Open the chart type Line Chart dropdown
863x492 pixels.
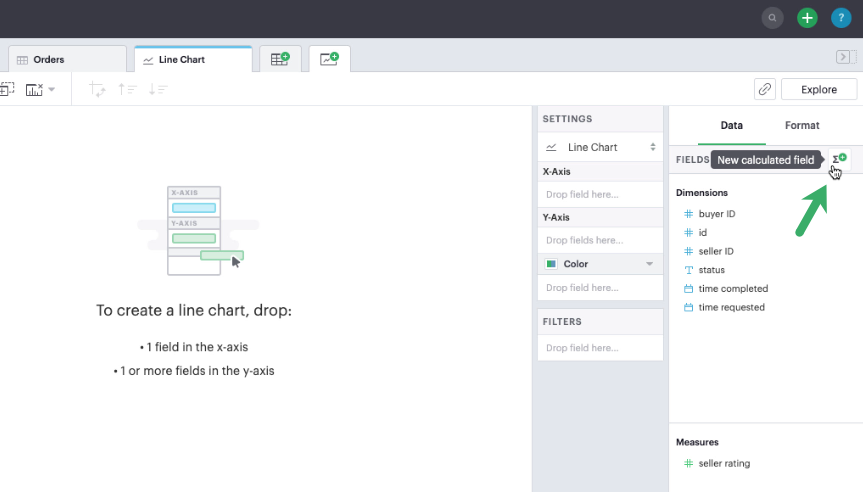pos(599,147)
